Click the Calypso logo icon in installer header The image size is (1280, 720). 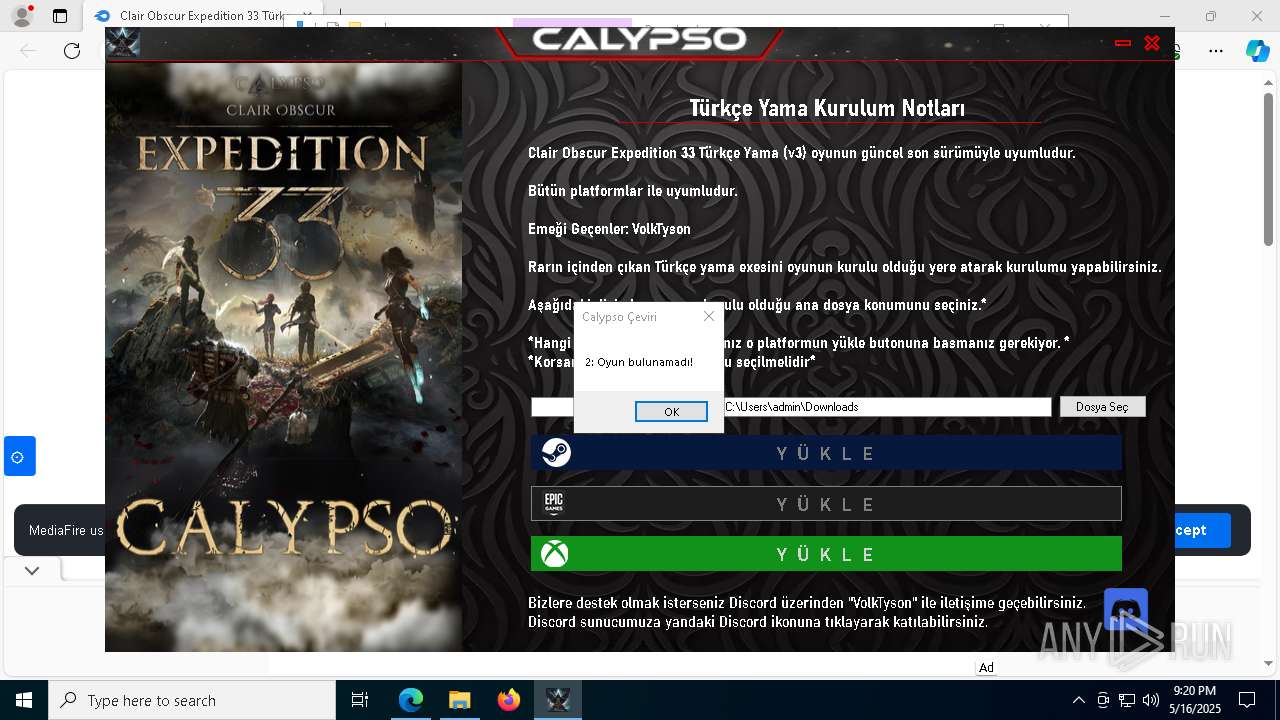tap(123, 43)
